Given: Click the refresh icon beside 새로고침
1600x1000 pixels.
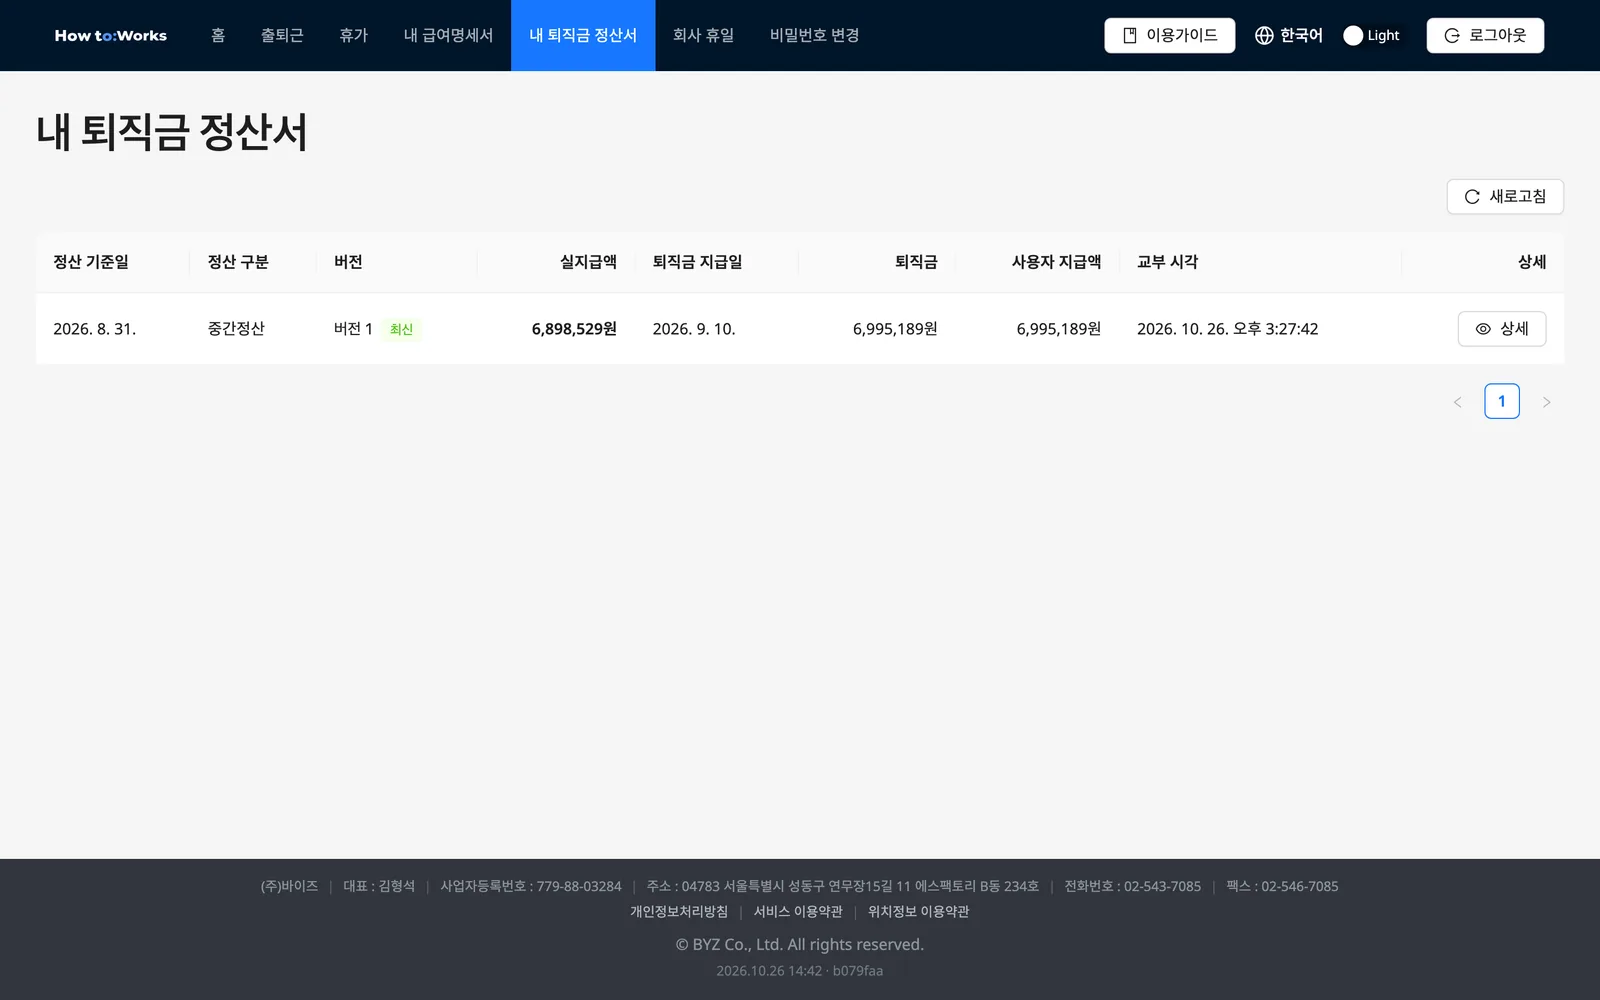Looking at the screenshot, I should pos(1472,197).
